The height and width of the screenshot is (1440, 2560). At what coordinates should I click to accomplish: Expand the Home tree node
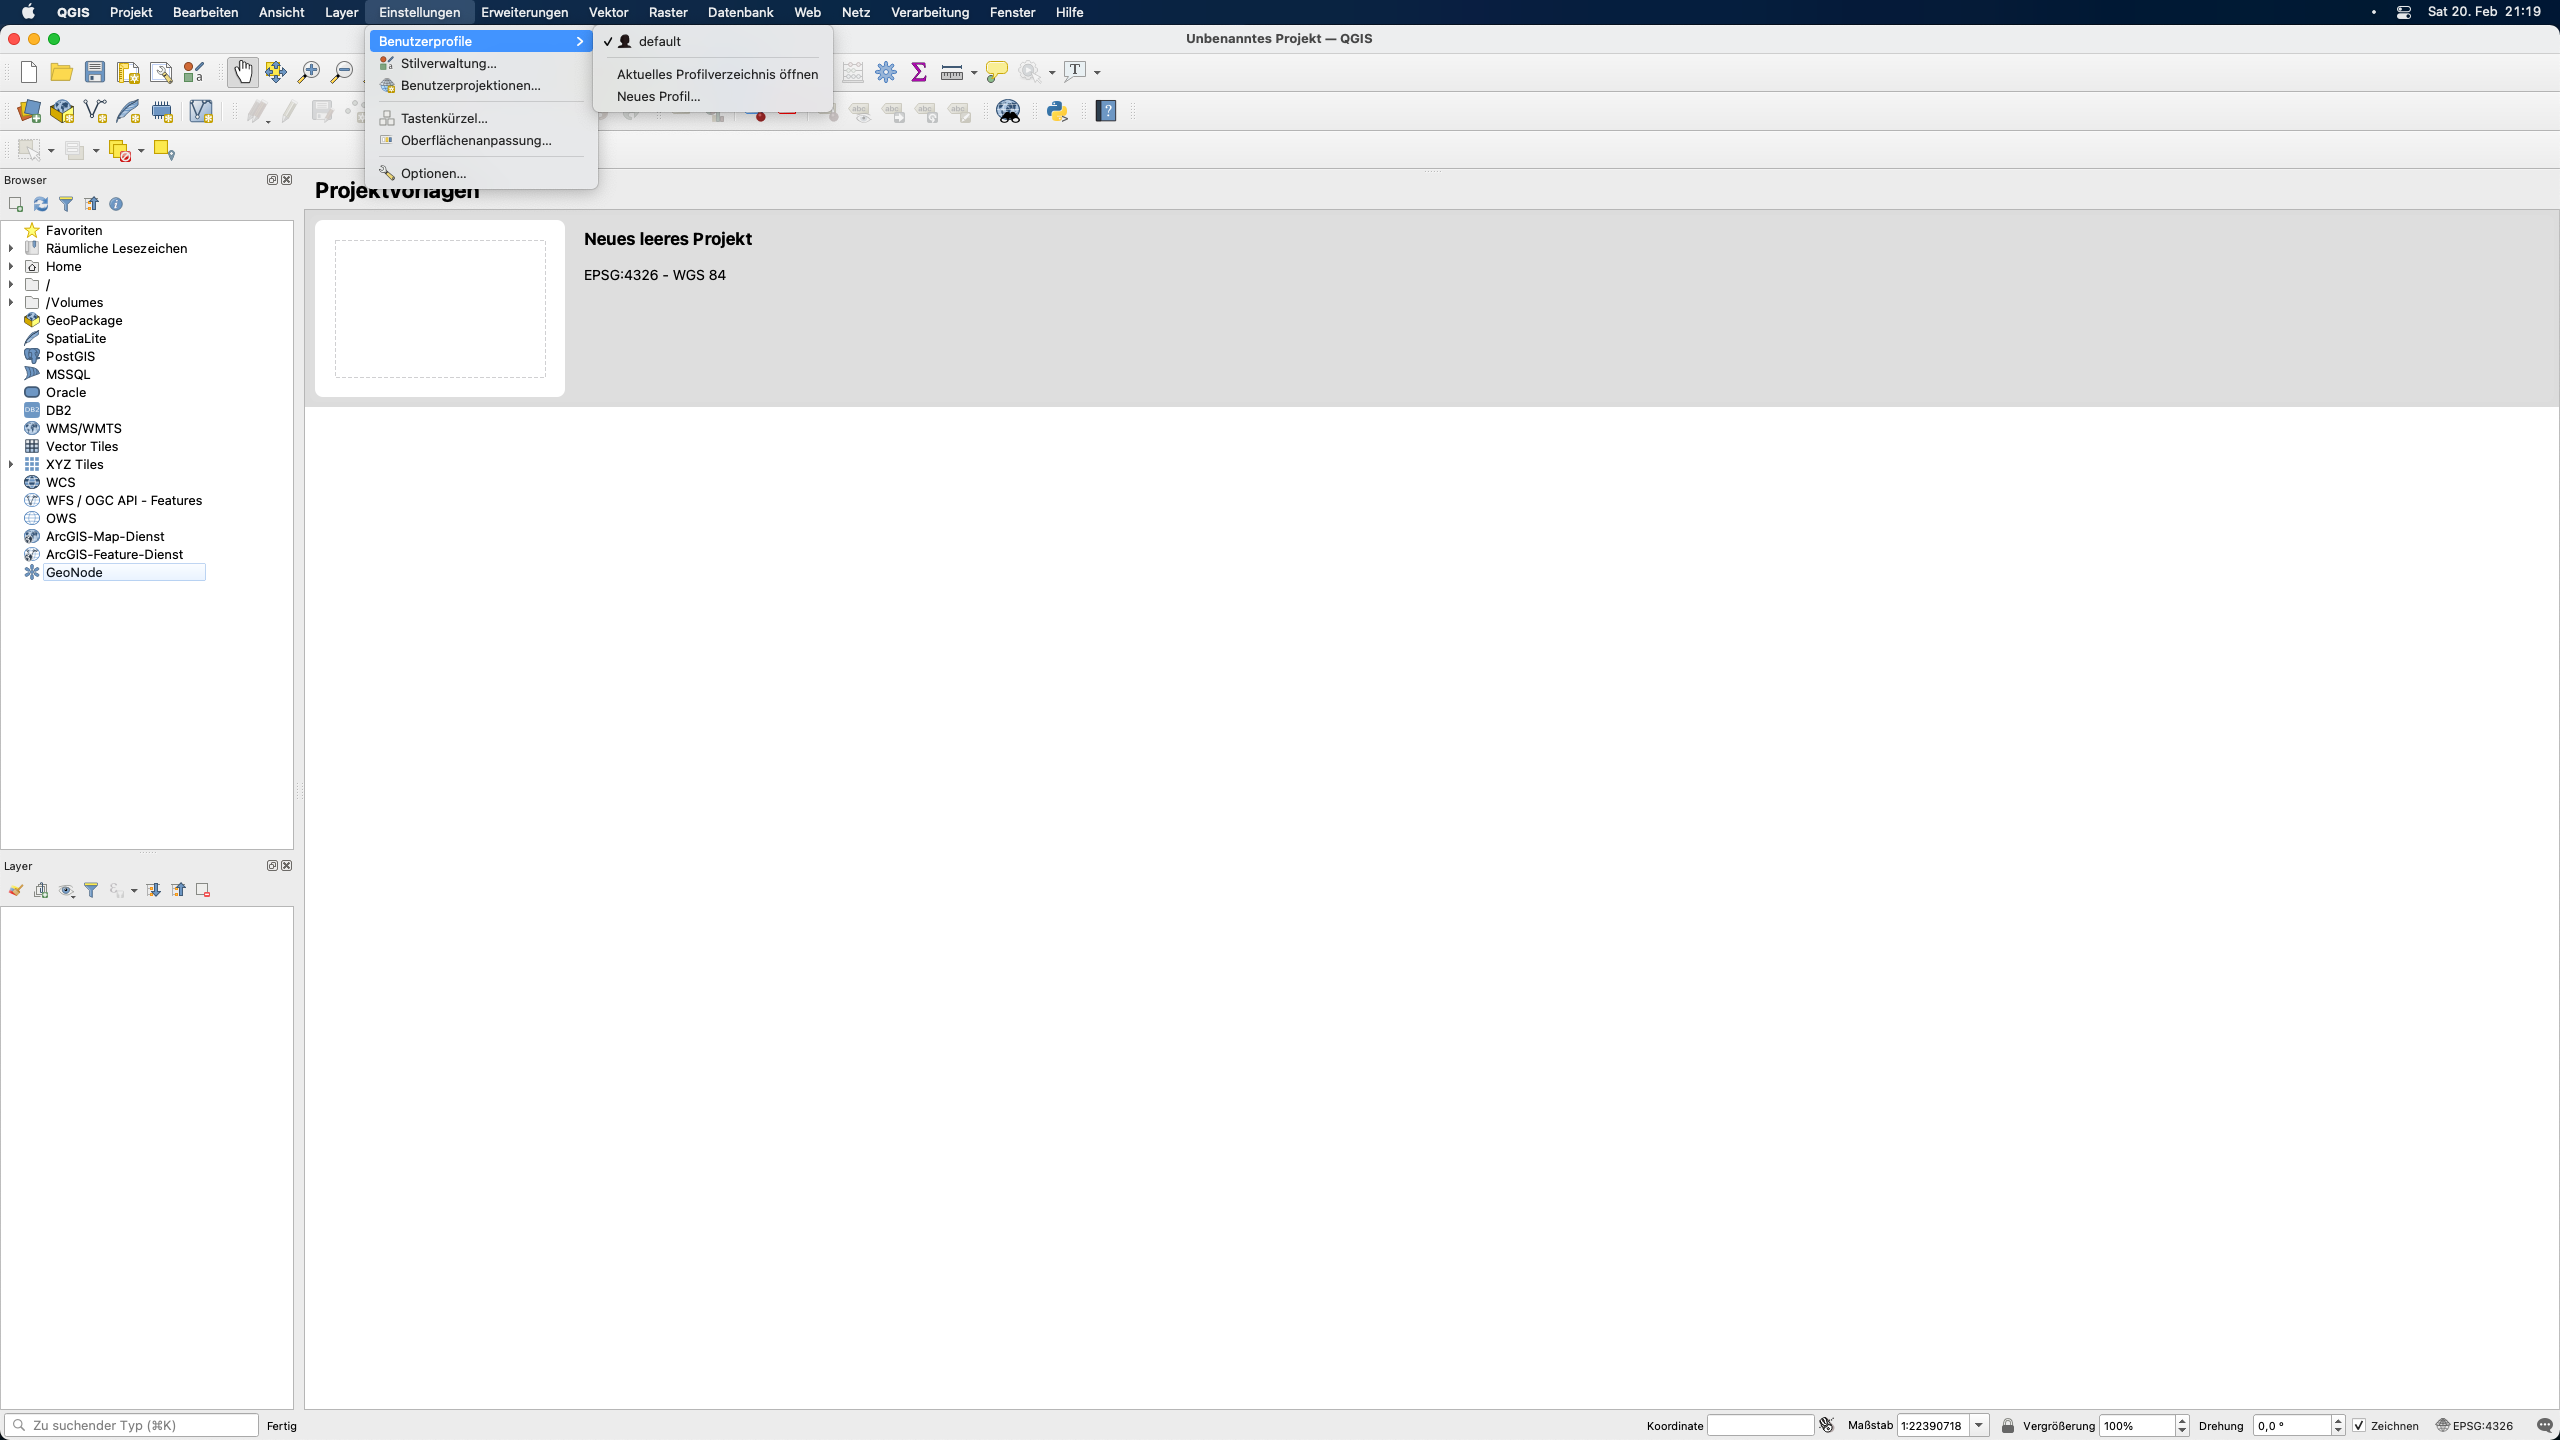[x=11, y=266]
